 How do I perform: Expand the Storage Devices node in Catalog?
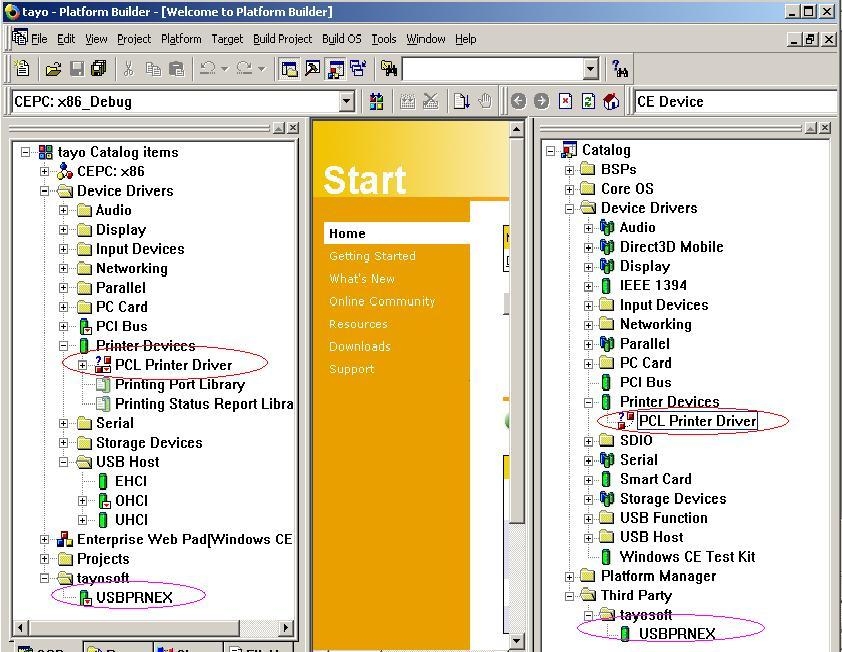tap(589, 498)
